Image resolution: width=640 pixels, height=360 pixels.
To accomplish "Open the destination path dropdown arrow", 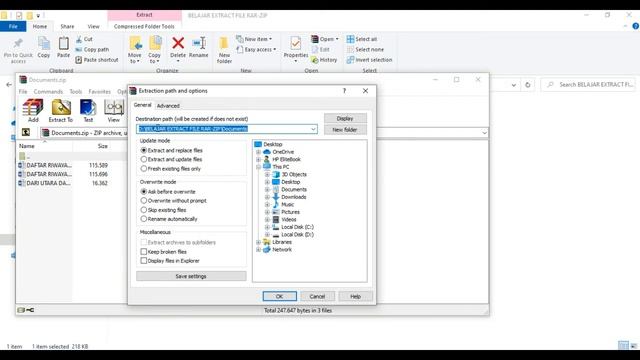I will 313,129.
